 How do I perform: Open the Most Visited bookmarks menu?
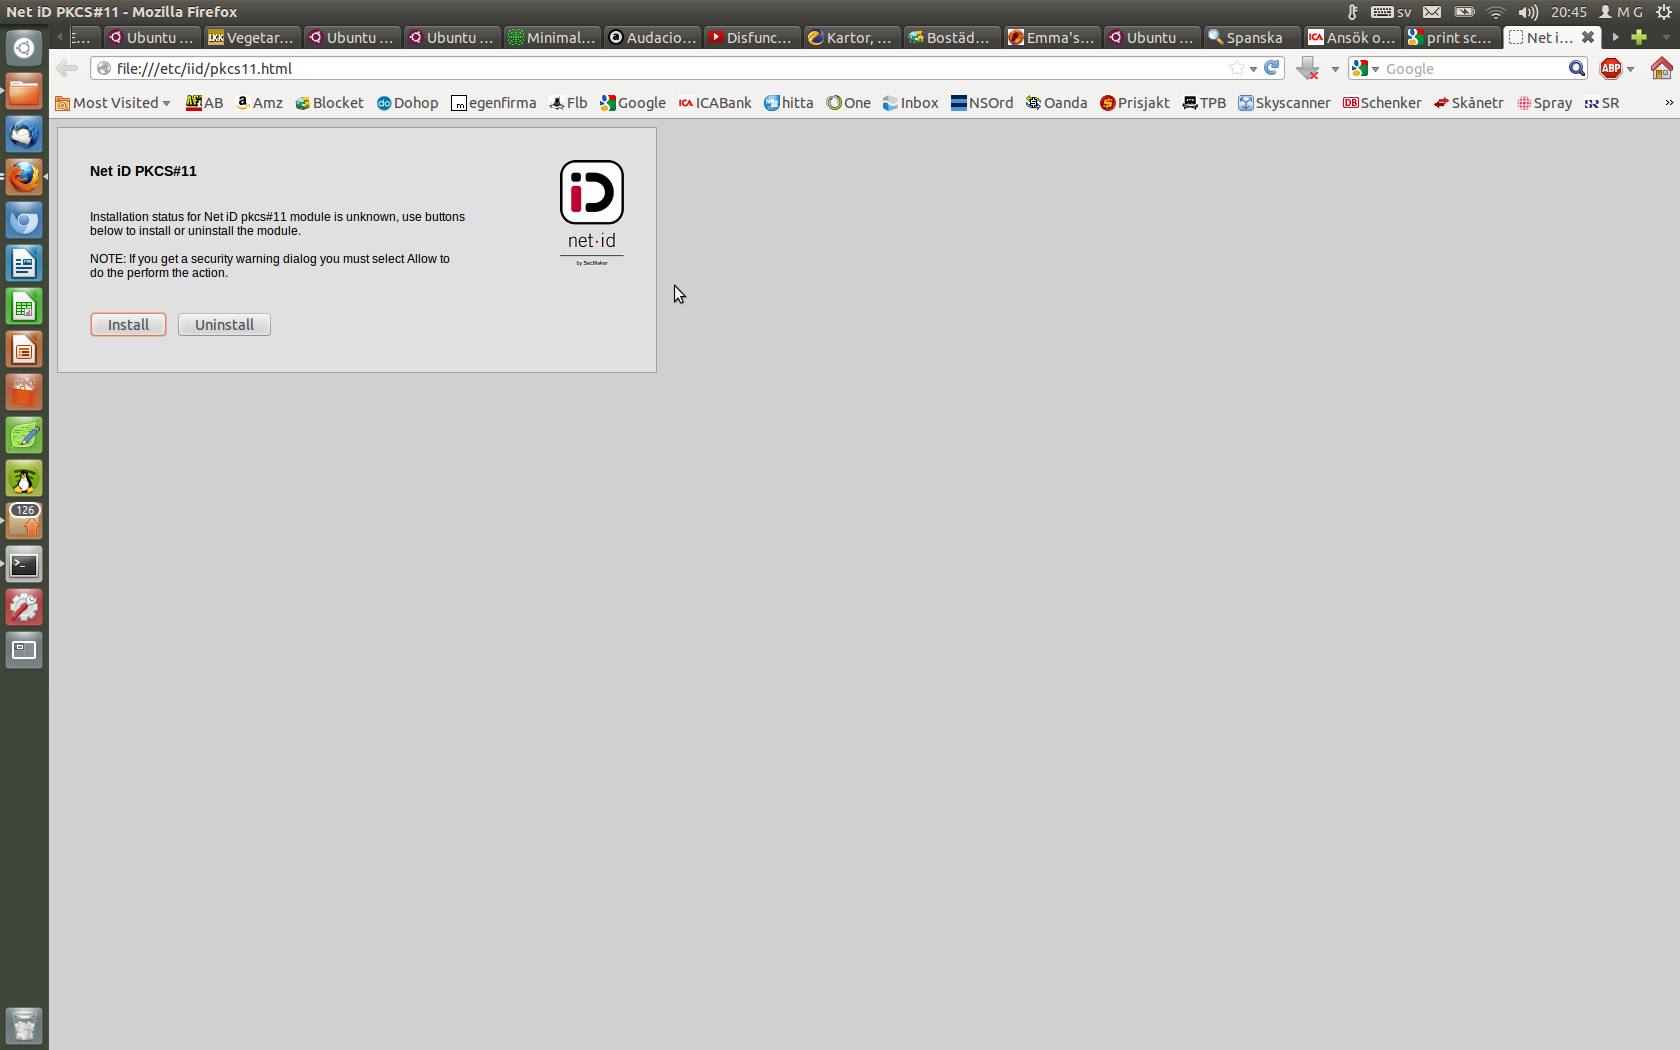point(113,103)
